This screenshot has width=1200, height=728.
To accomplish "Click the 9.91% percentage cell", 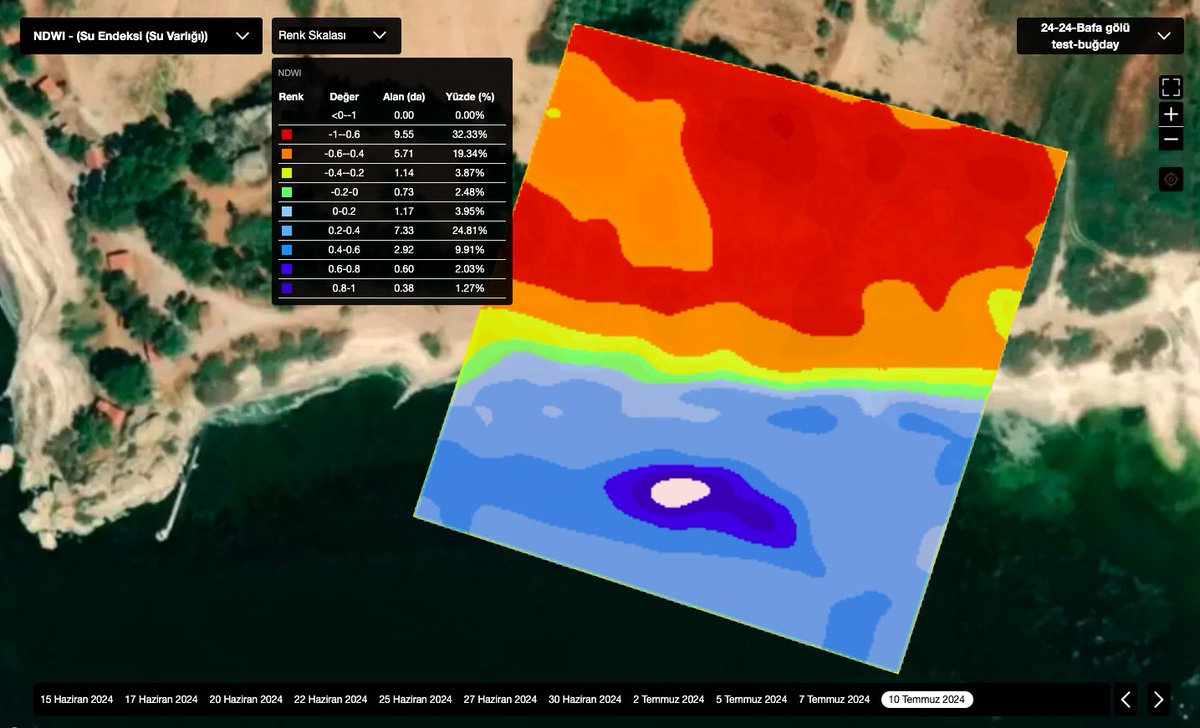I will point(470,250).
